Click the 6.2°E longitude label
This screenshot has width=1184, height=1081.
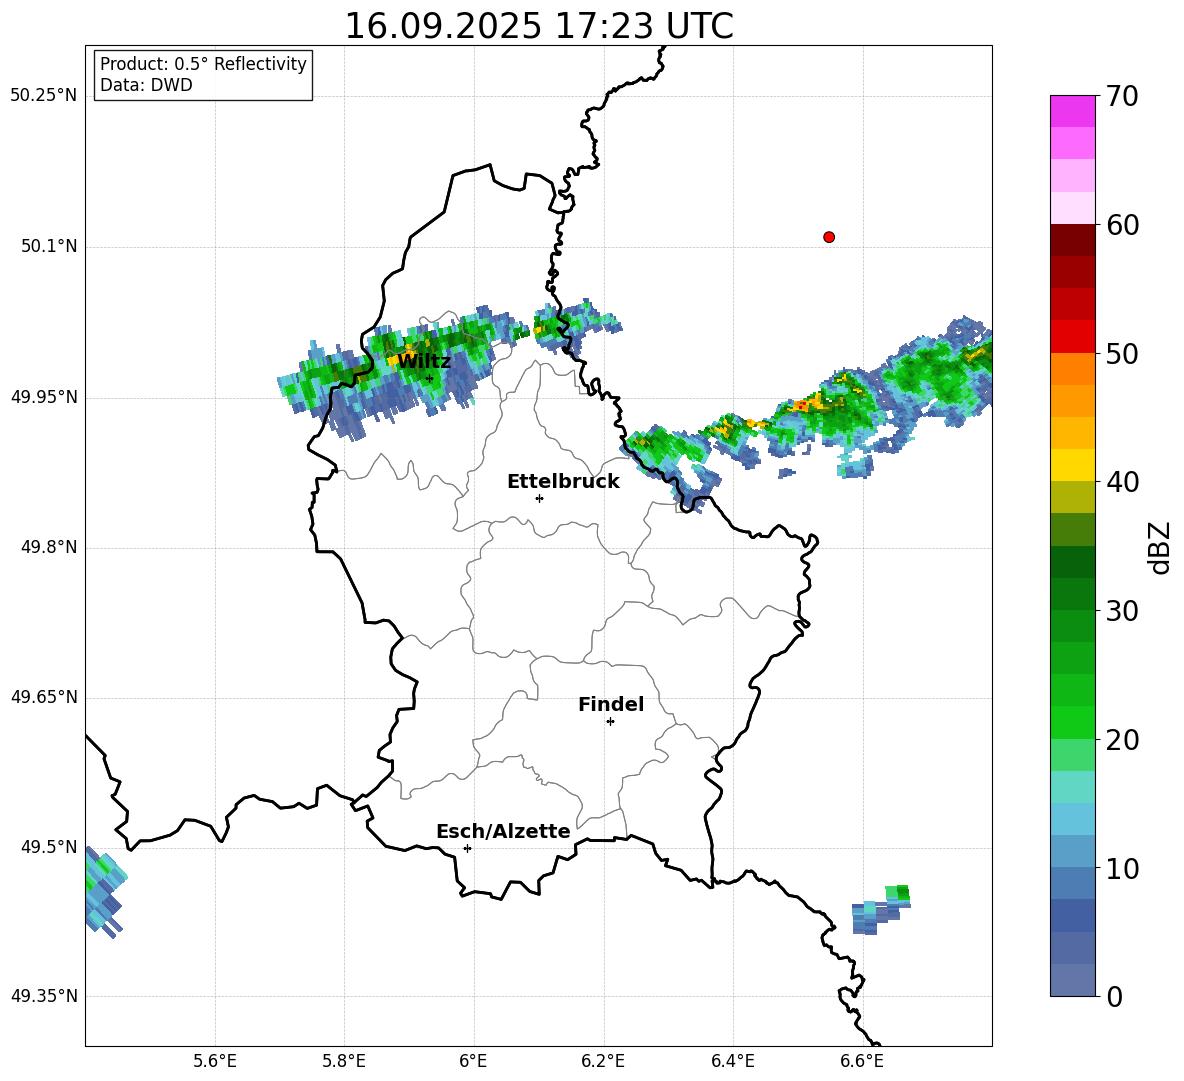tap(603, 1061)
